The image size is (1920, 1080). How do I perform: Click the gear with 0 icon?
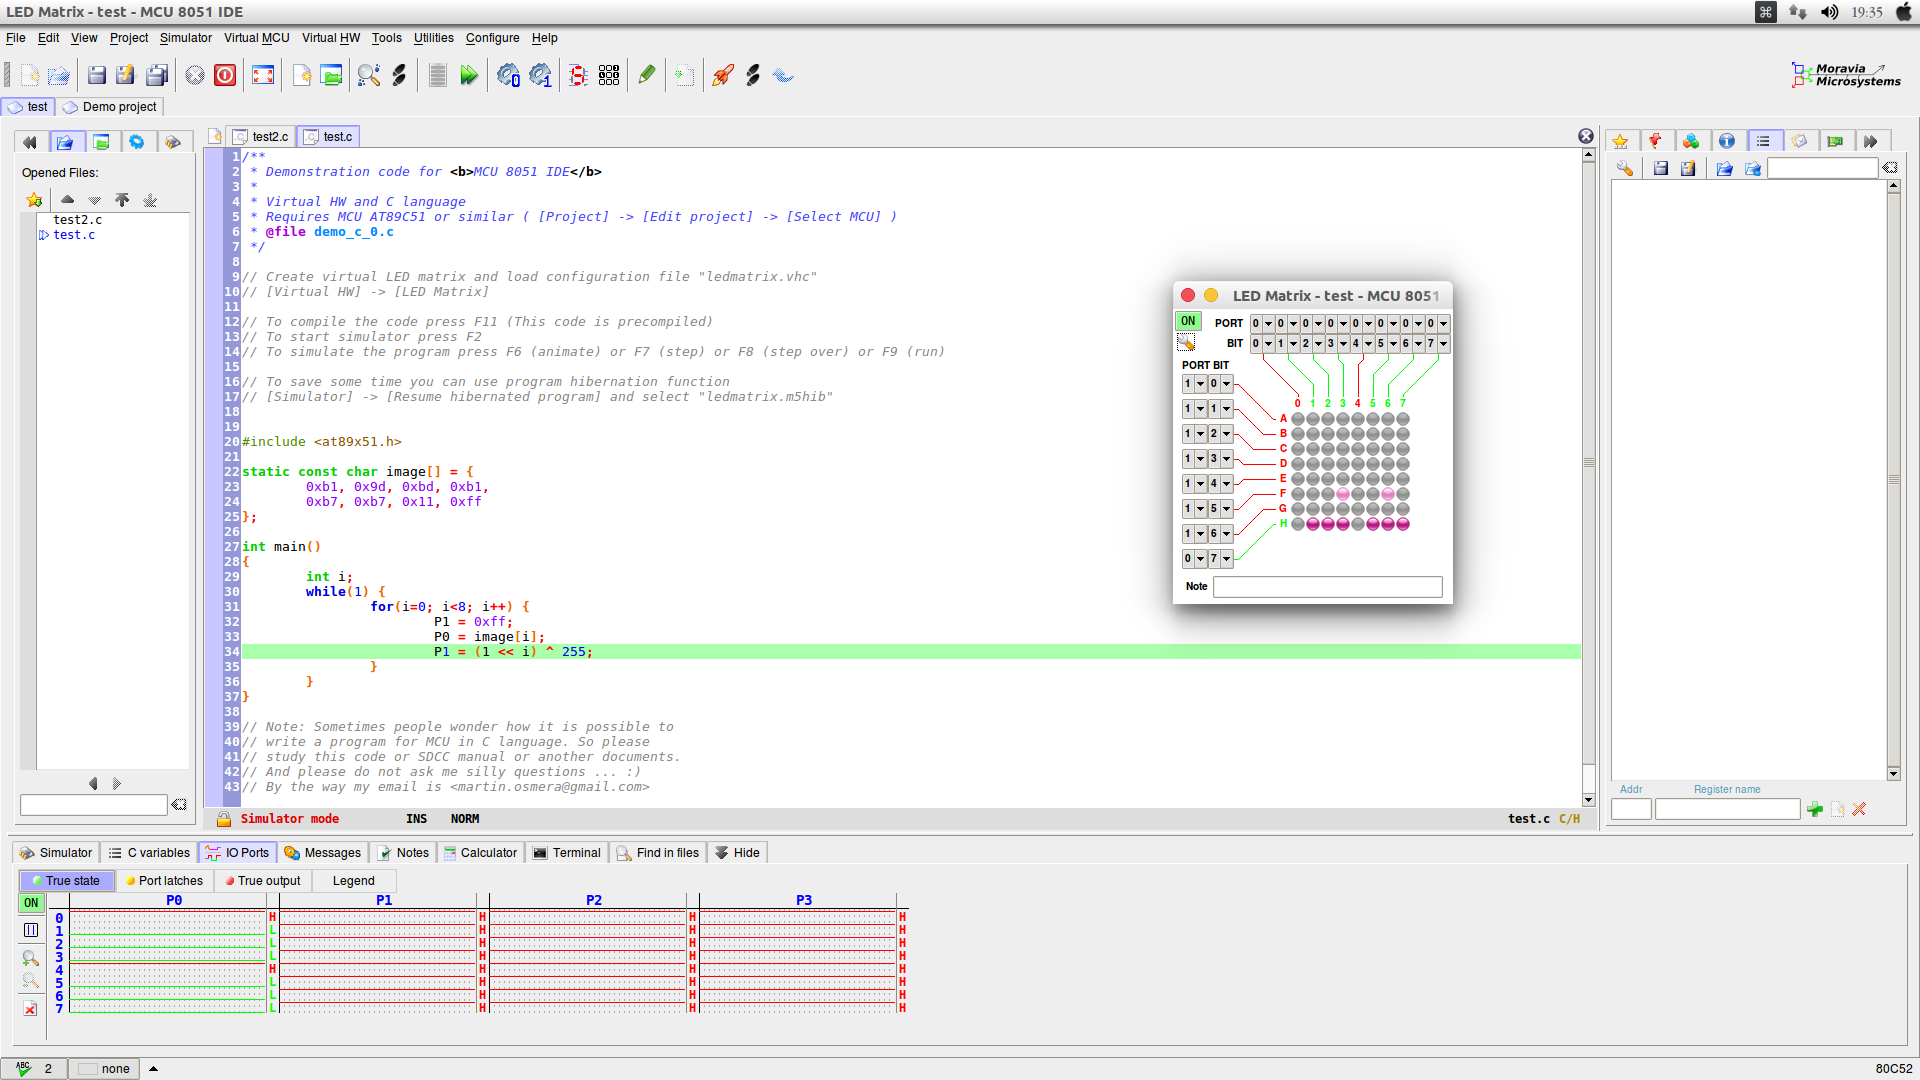tap(508, 75)
